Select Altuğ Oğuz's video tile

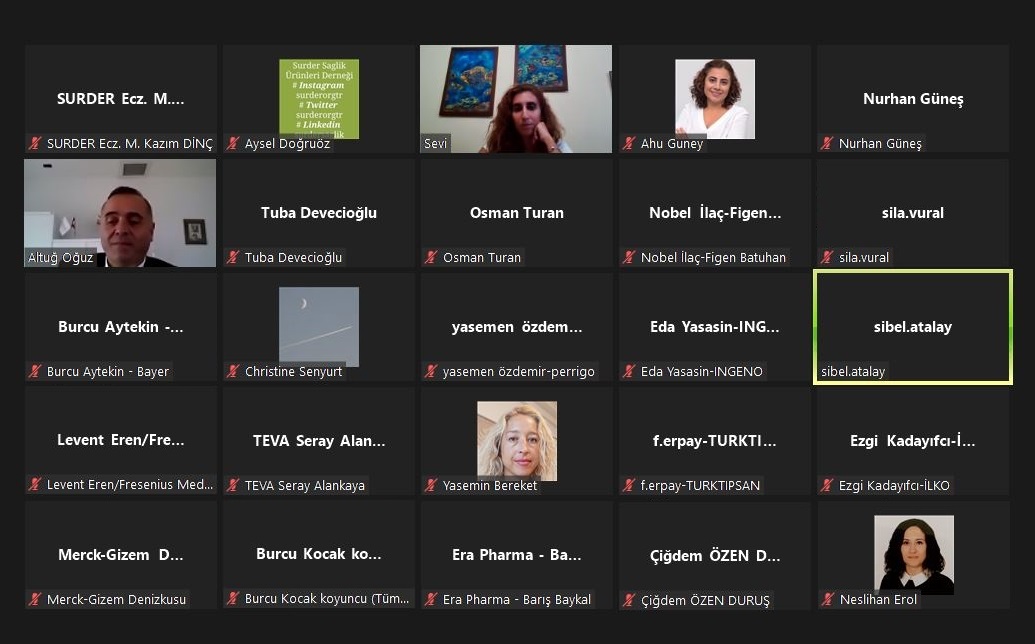(120, 212)
